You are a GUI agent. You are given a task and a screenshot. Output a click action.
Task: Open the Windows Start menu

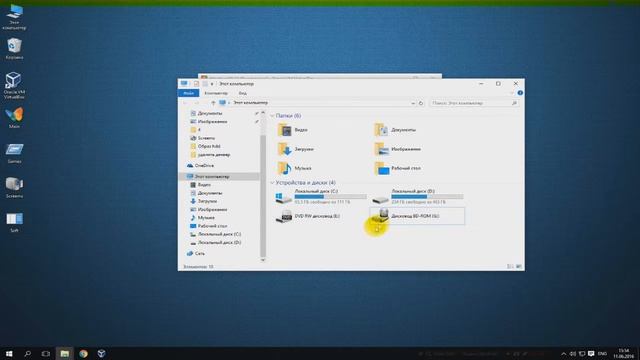point(9,353)
